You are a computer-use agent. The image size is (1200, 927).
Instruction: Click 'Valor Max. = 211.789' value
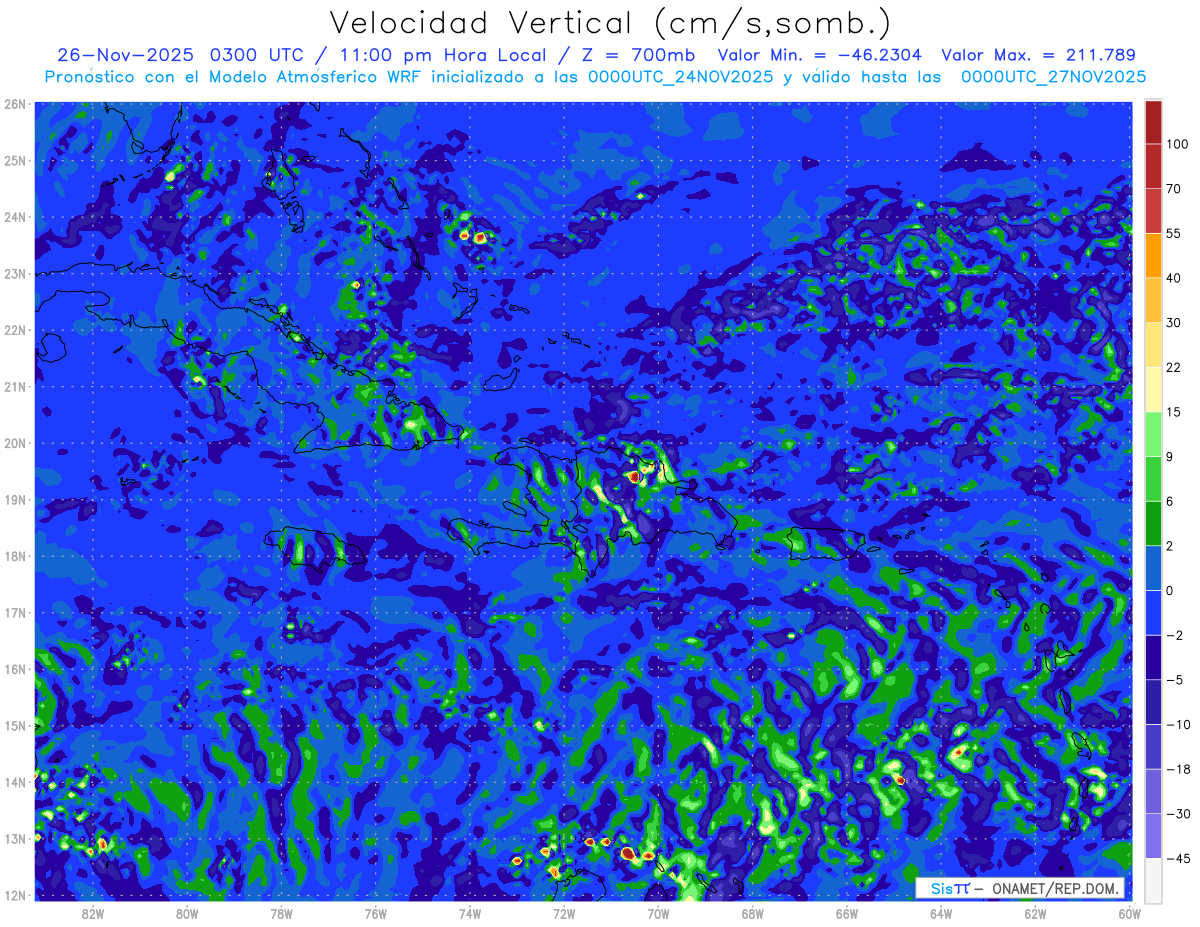tap(1038, 55)
